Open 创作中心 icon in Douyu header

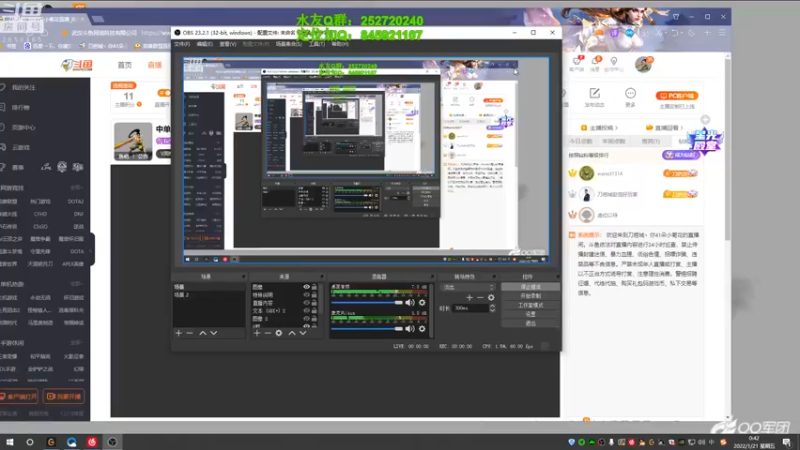click(x=614, y=61)
